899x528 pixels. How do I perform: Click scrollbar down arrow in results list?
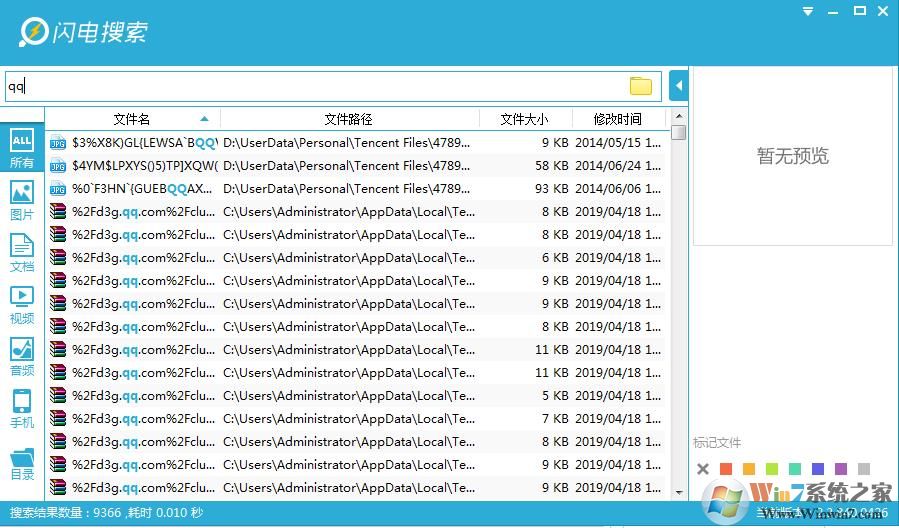pos(679,492)
